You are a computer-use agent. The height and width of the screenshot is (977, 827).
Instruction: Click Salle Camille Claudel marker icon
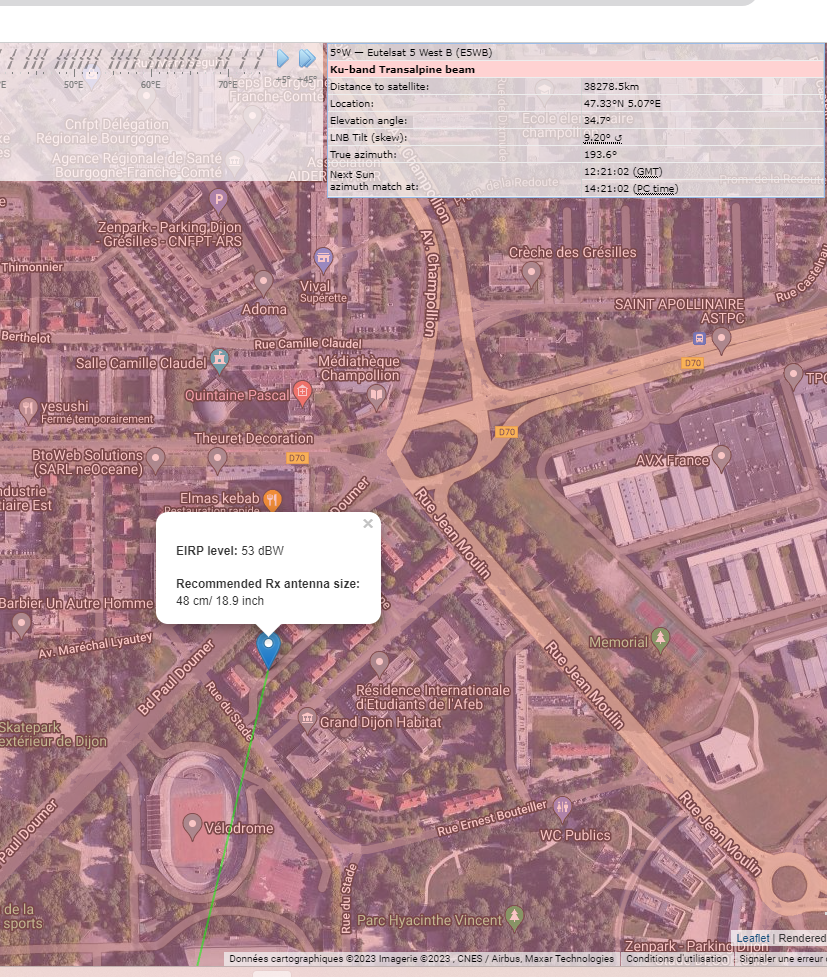coord(219,360)
